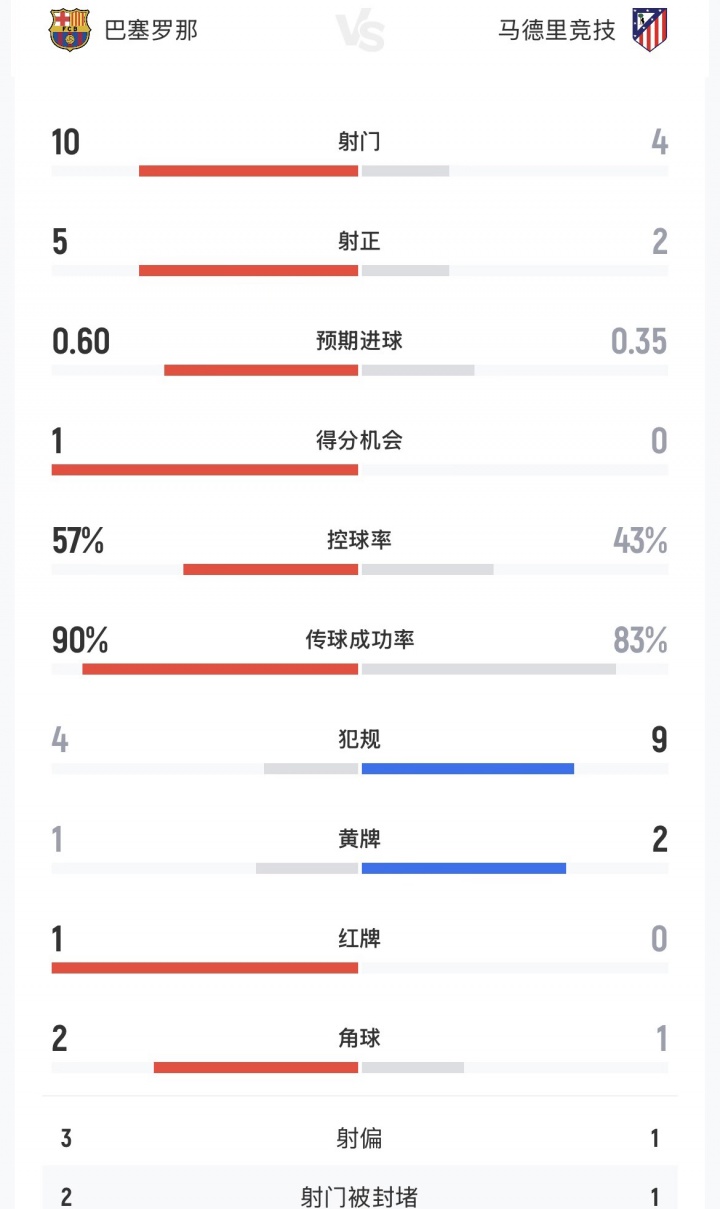
Task: Click the 黄牌 stat label
Action: coord(359,839)
